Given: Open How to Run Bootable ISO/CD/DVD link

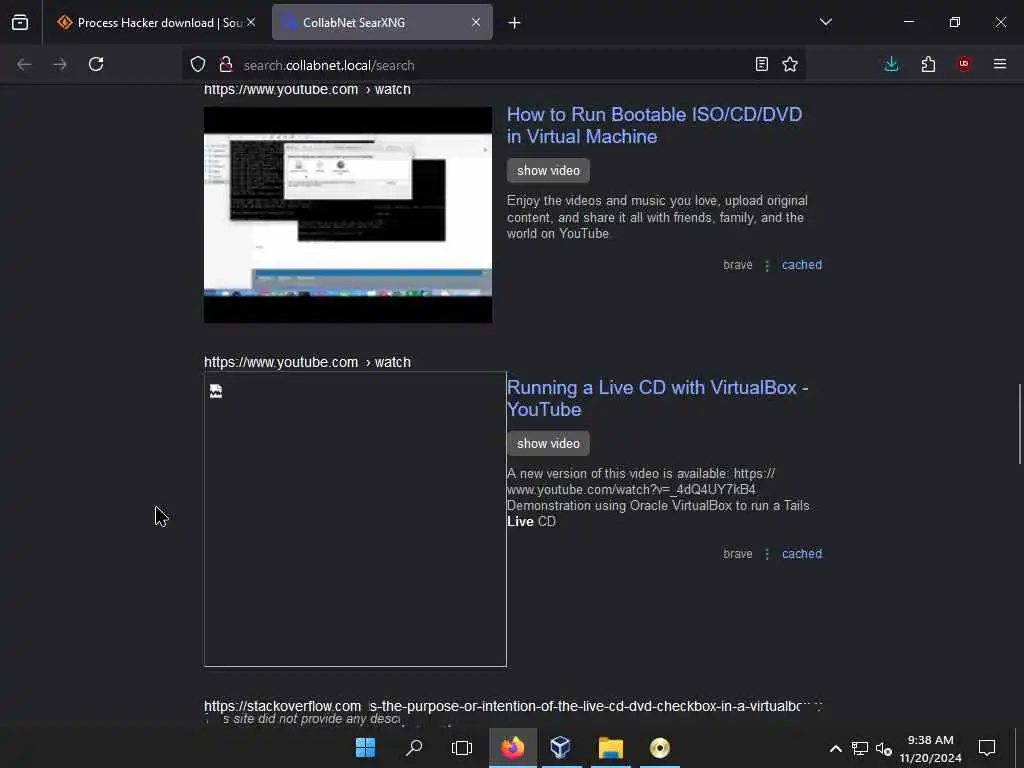Looking at the screenshot, I should click(654, 125).
